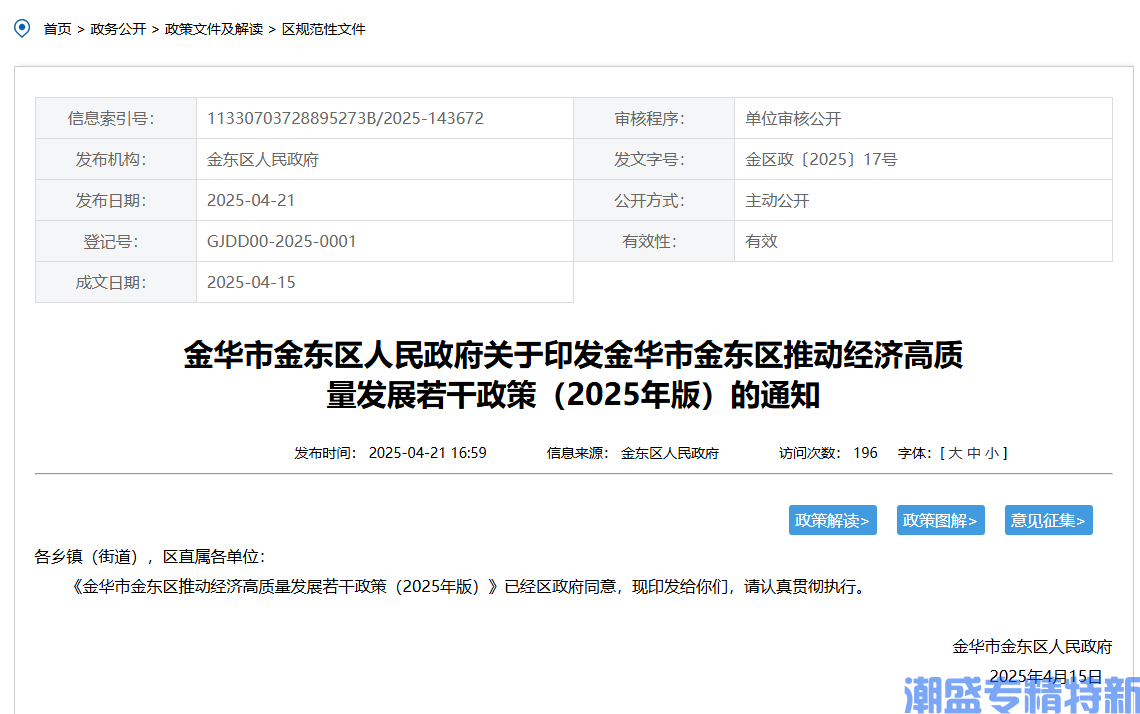Click the 意见征集> button

(1048, 520)
